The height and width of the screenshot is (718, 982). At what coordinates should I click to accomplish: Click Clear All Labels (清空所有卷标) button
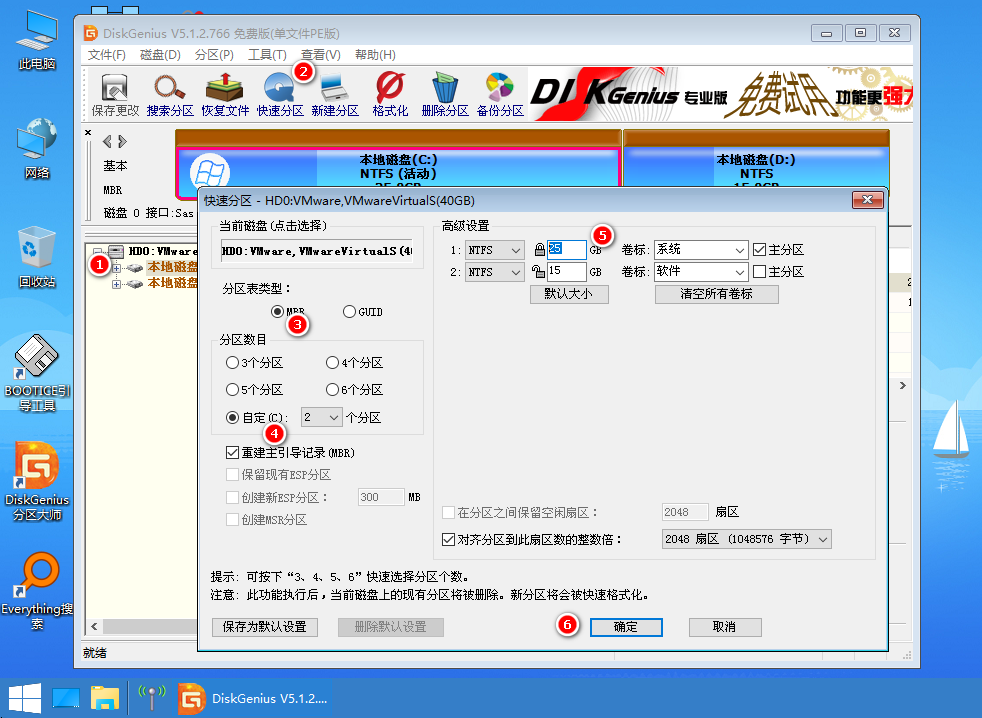[x=716, y=294]
